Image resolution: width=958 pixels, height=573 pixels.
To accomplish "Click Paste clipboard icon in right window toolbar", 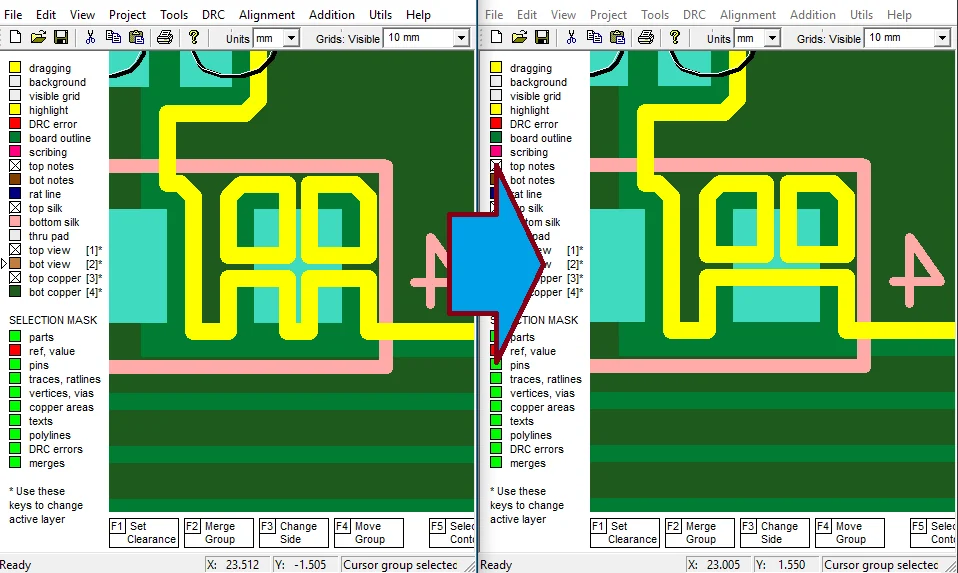I will coord(617,38).
